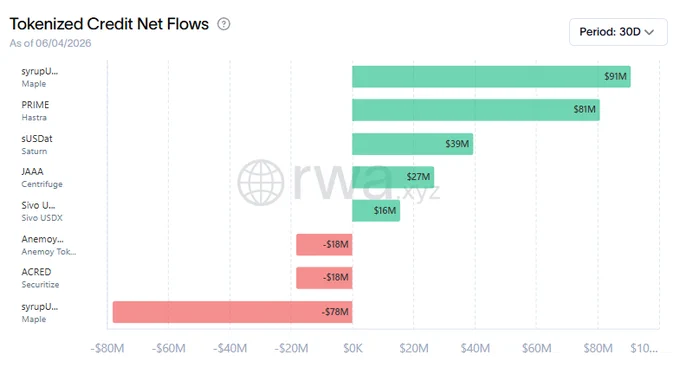Select the $91M syrupU Maple green bar

pyautogui.click(x=491, y=77)
